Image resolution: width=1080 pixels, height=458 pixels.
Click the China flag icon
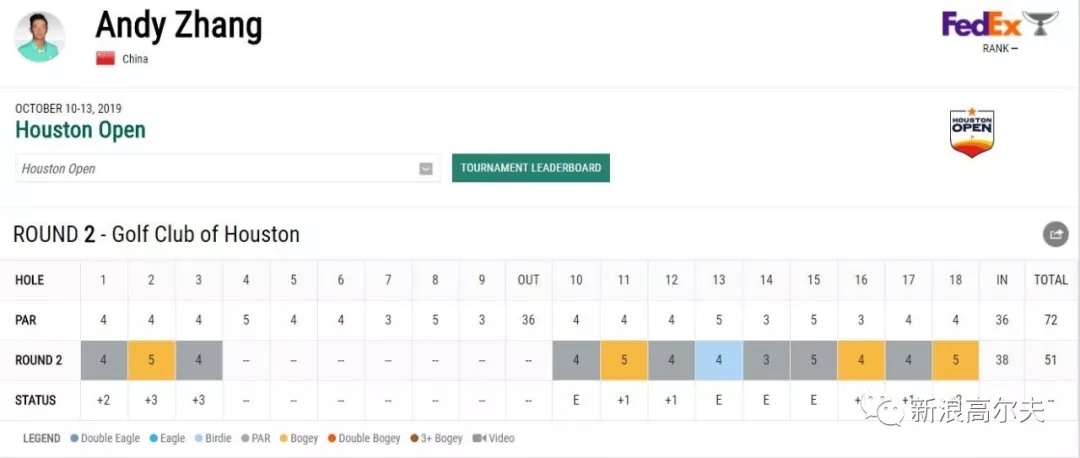click(x=105, y=59)
